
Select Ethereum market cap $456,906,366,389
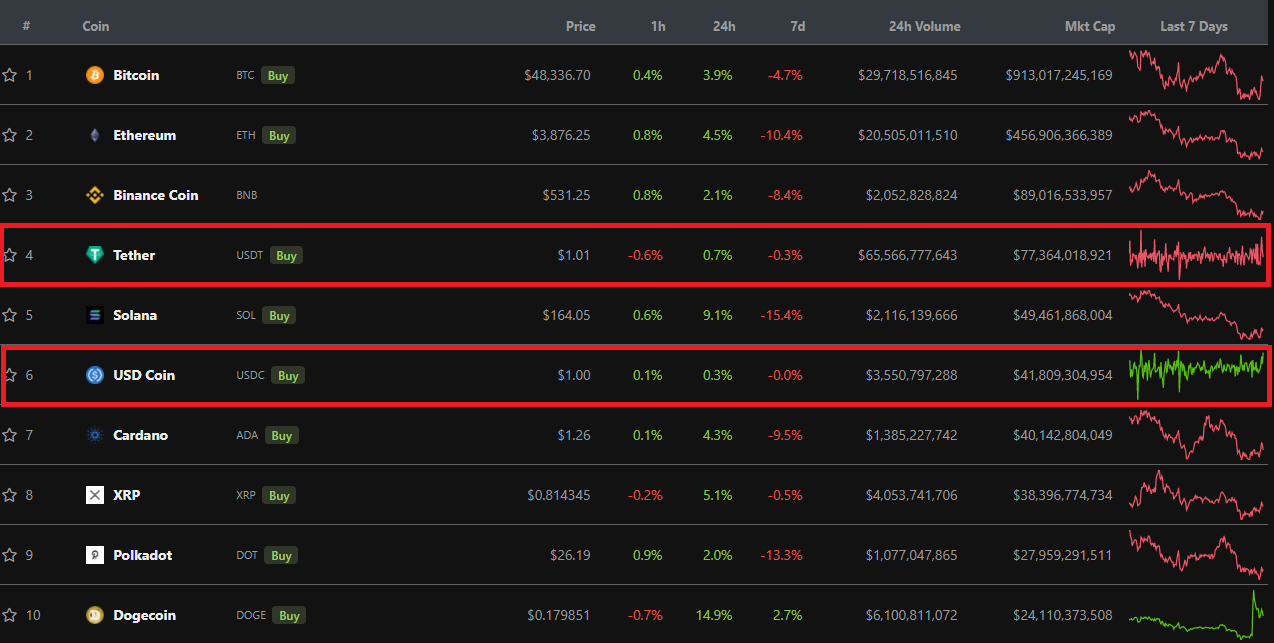click(1059, 135)
